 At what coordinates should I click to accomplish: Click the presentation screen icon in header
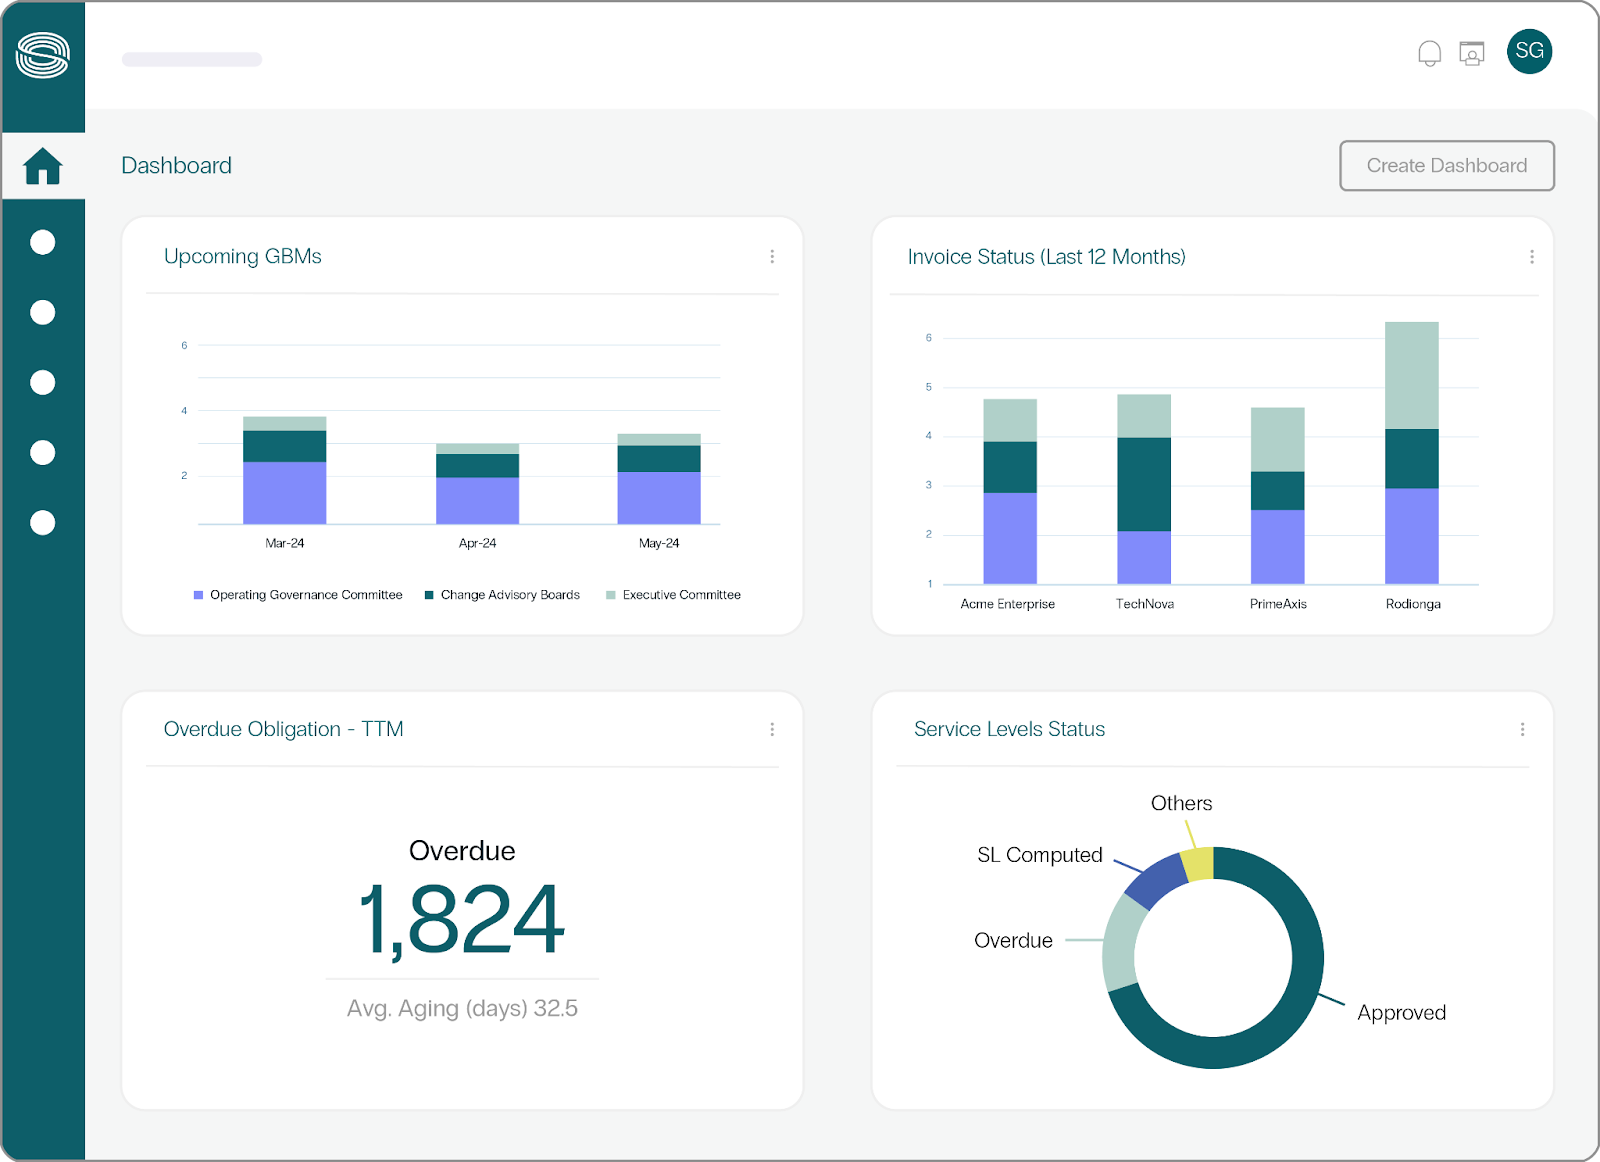click(x=1471, y=53)
